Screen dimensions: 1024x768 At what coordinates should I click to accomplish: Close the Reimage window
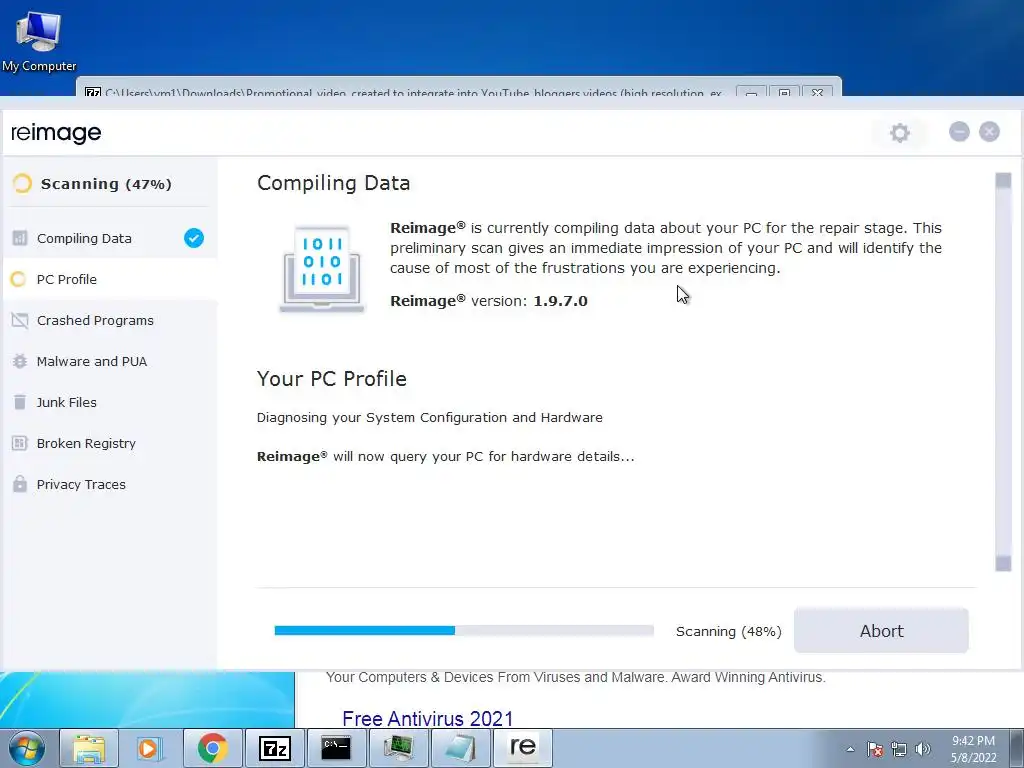(989, 132)
